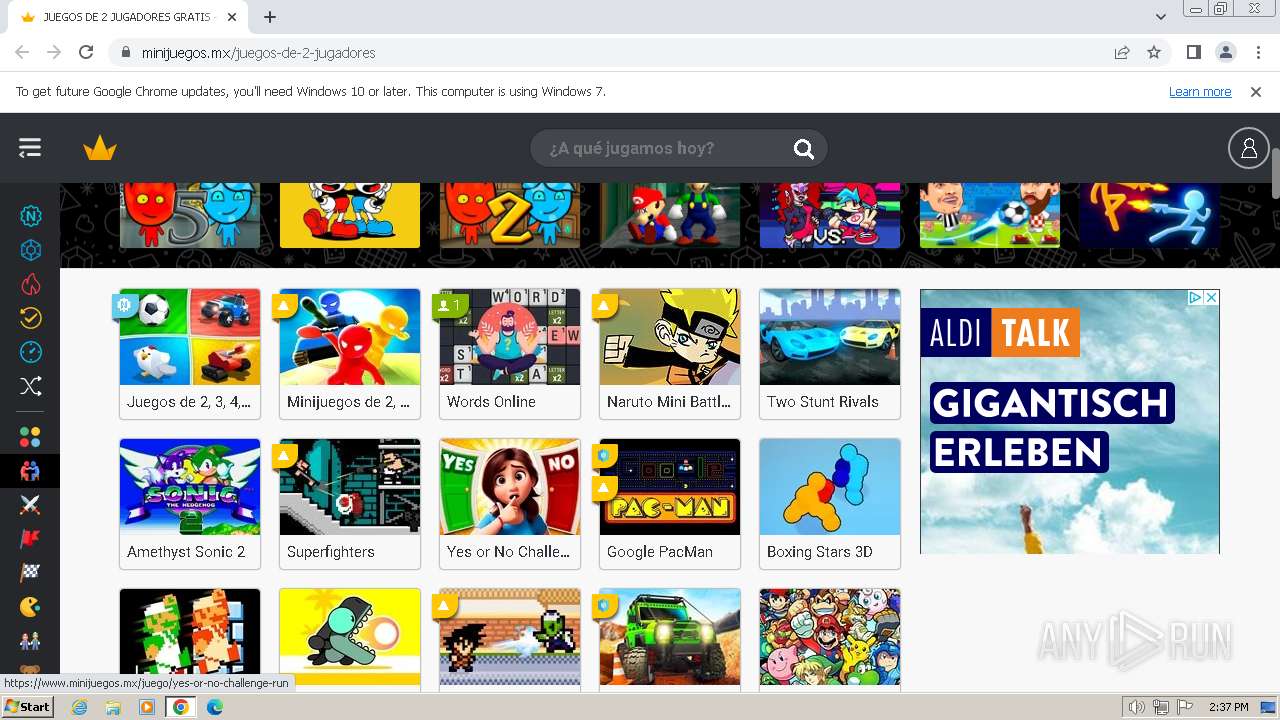
Task: Open the Superfighters game card
Action: [350, 504]
